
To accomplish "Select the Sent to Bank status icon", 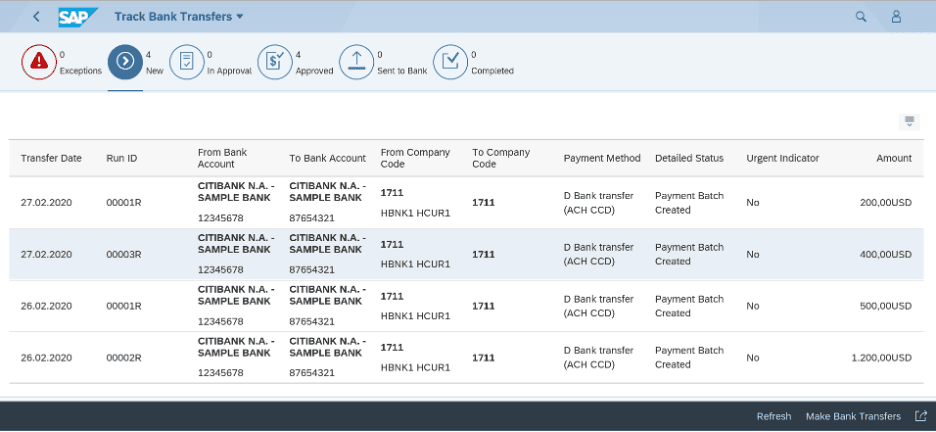I will 356,62.
